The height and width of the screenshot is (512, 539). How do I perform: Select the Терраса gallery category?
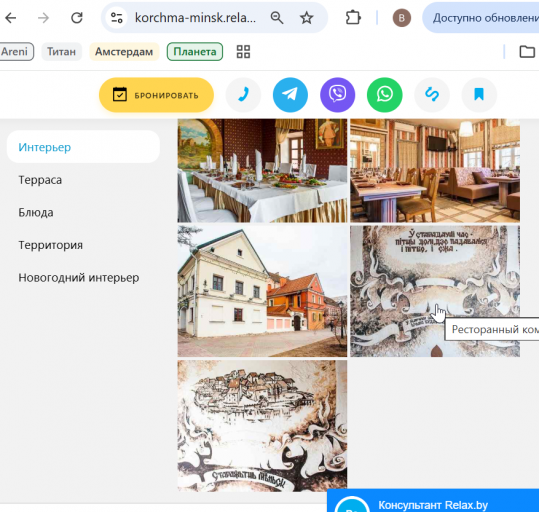click(x=40, y=180)
